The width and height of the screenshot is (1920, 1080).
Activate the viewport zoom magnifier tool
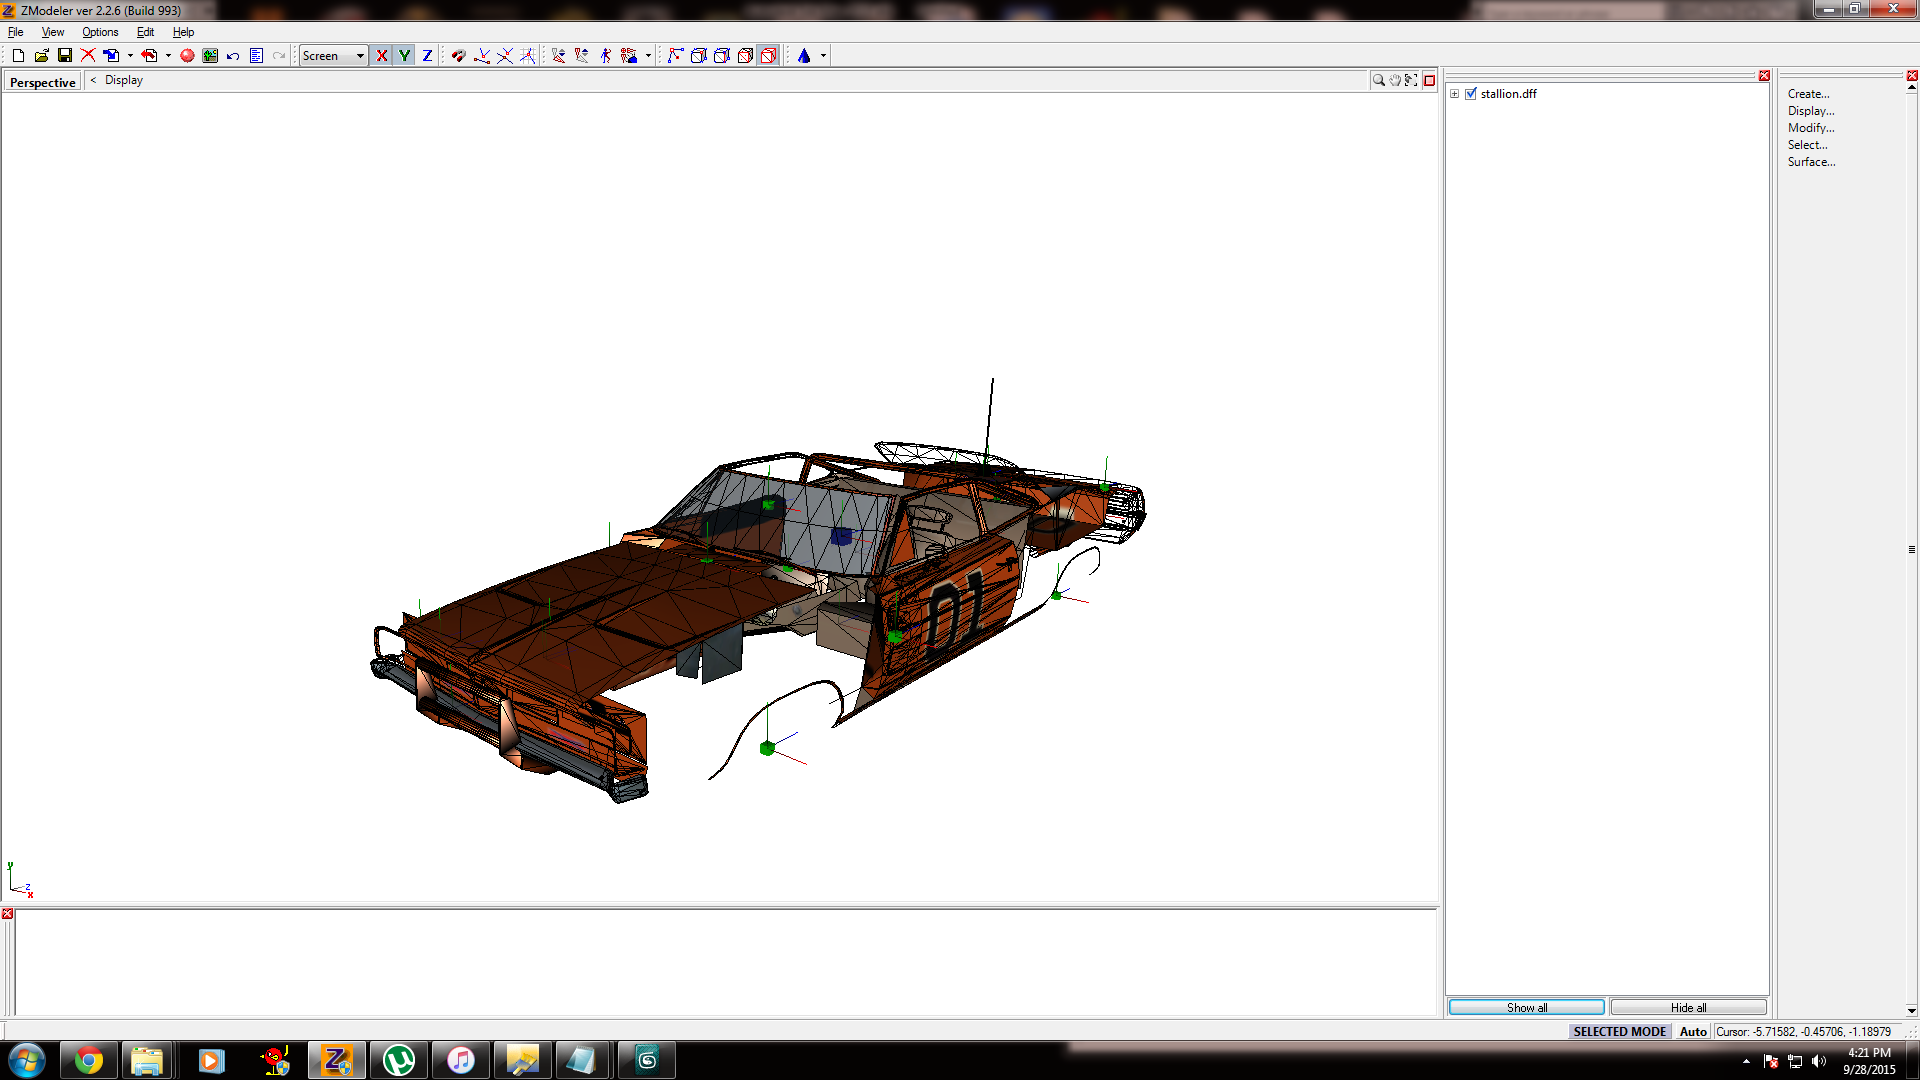(x=1379, y=80)
